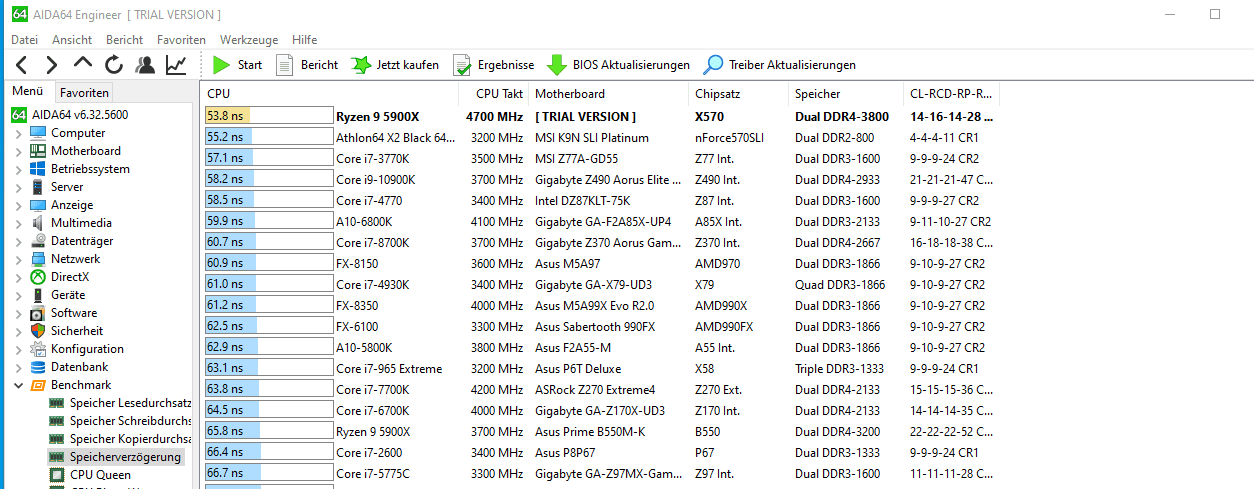Open Bericht from the toolbar

(x=306, y=65)
